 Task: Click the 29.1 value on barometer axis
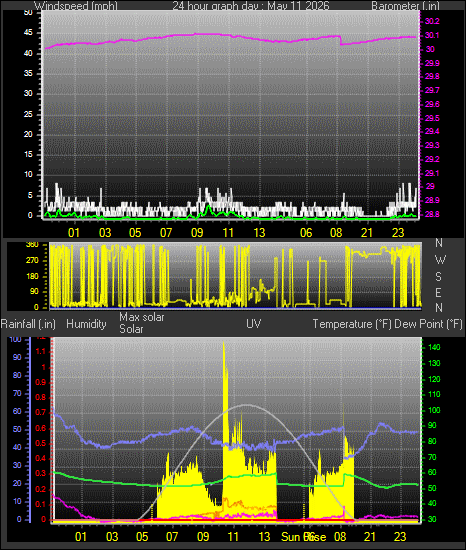pos(432,173)
